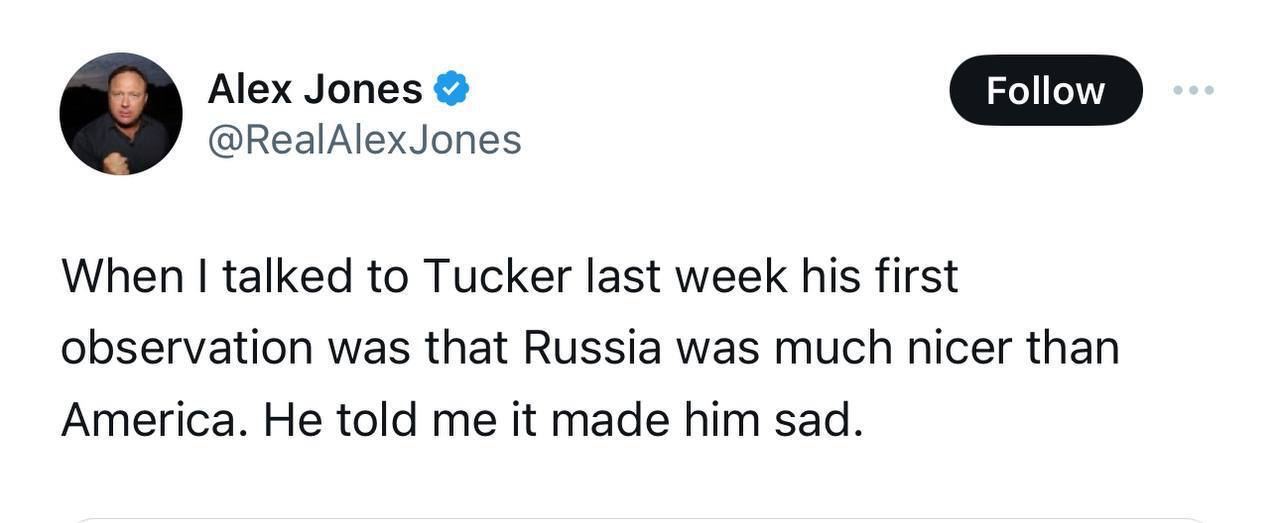Open tweet via its first text line
The image size is (1280, 523).
coord(509,276)
